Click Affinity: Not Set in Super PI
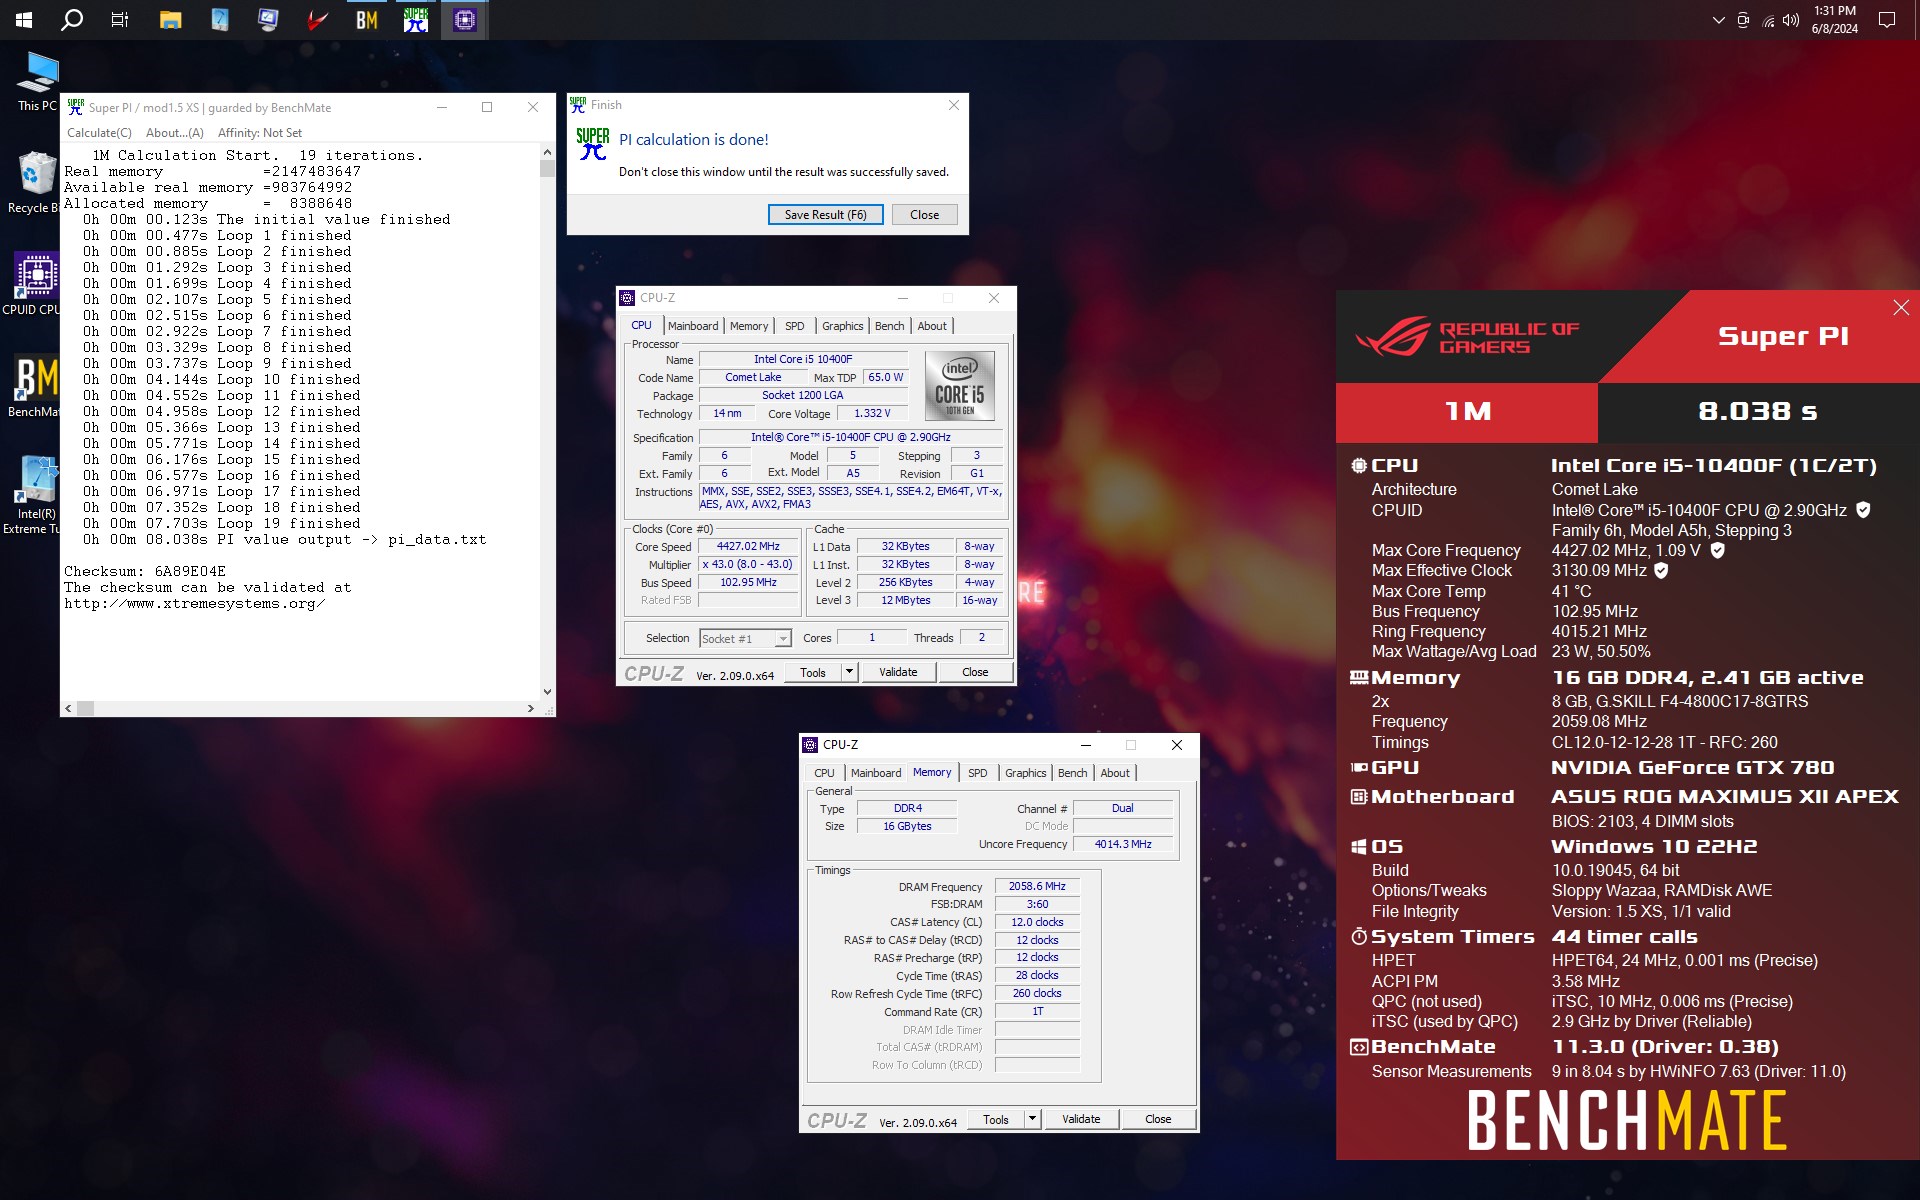The height and width of the screenshot is (1200, 1920). [x=260, y=133]
